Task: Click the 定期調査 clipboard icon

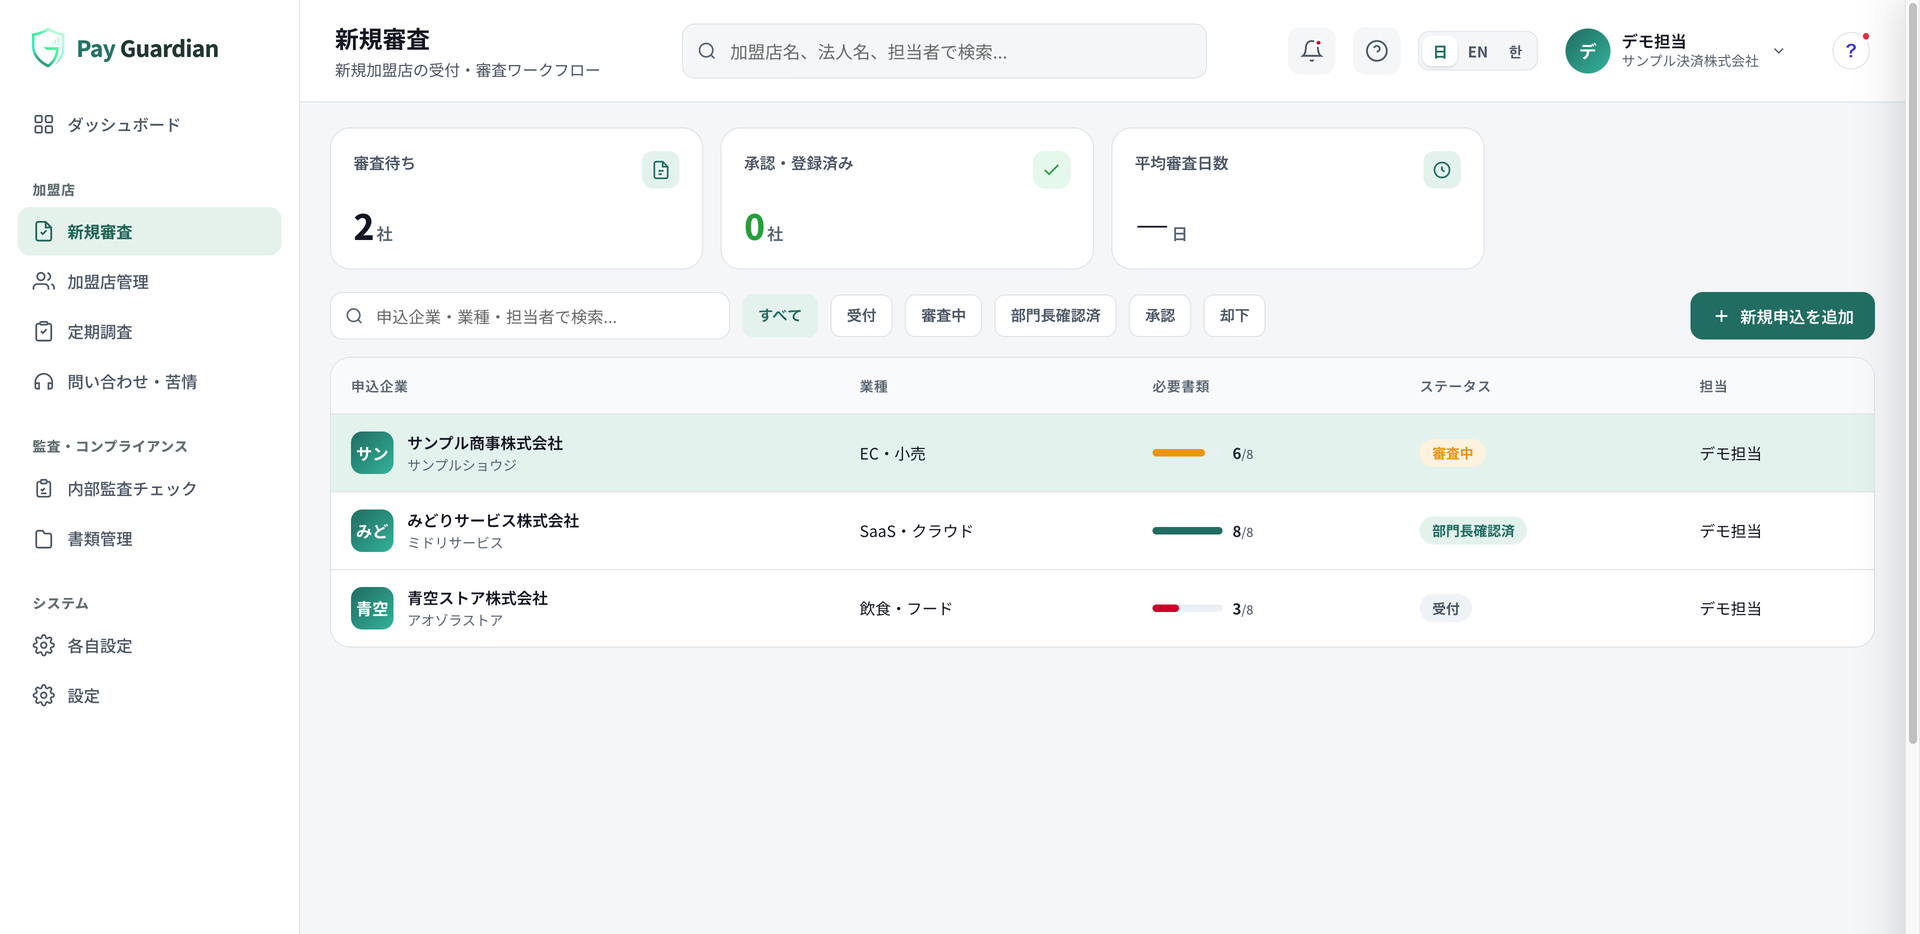Action: pos(43,332)
